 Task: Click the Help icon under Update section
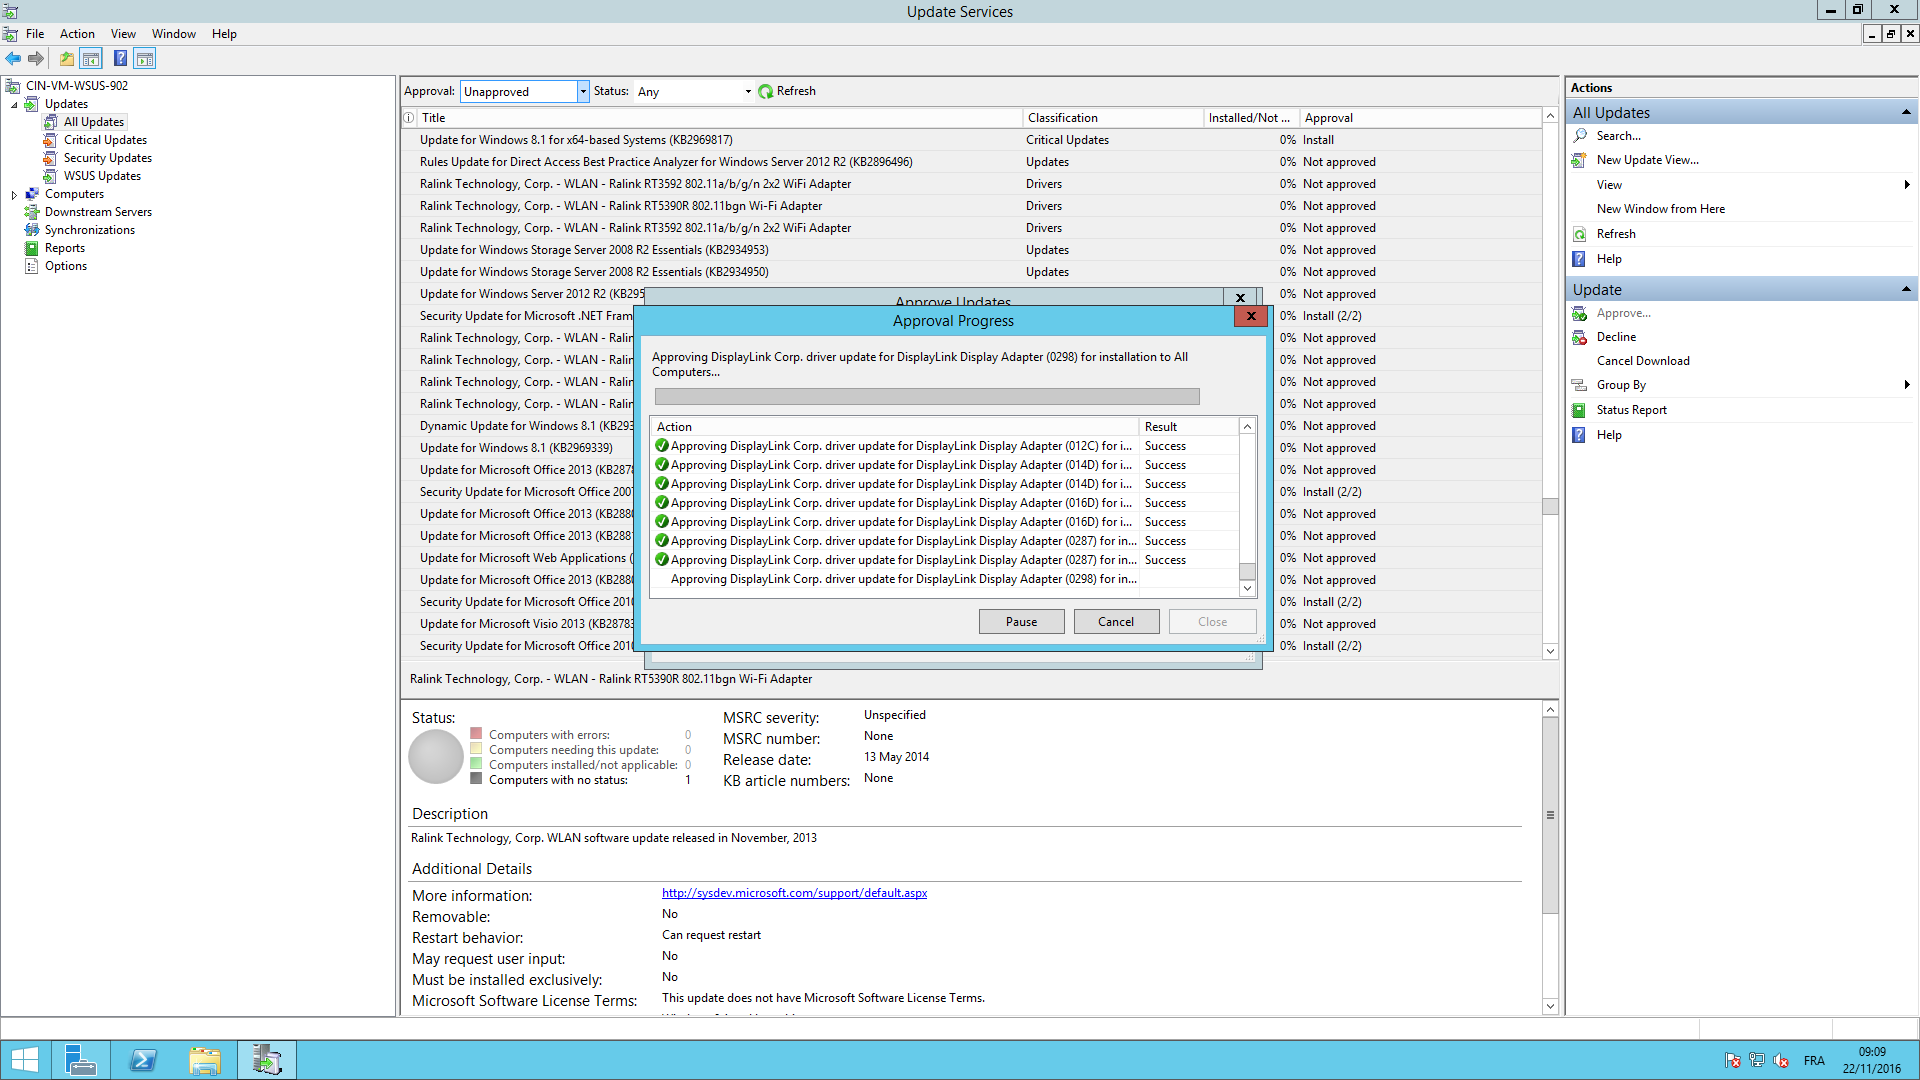pos(1580,435)
